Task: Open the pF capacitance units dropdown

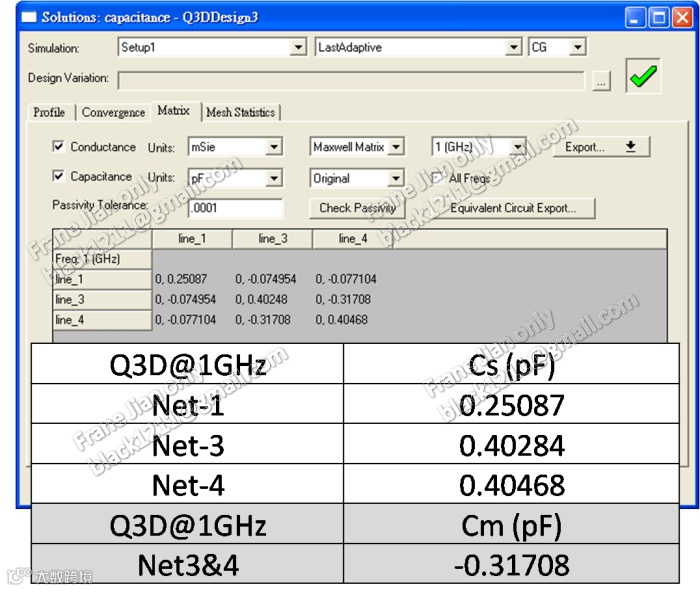Action: [x=274, y=179]
